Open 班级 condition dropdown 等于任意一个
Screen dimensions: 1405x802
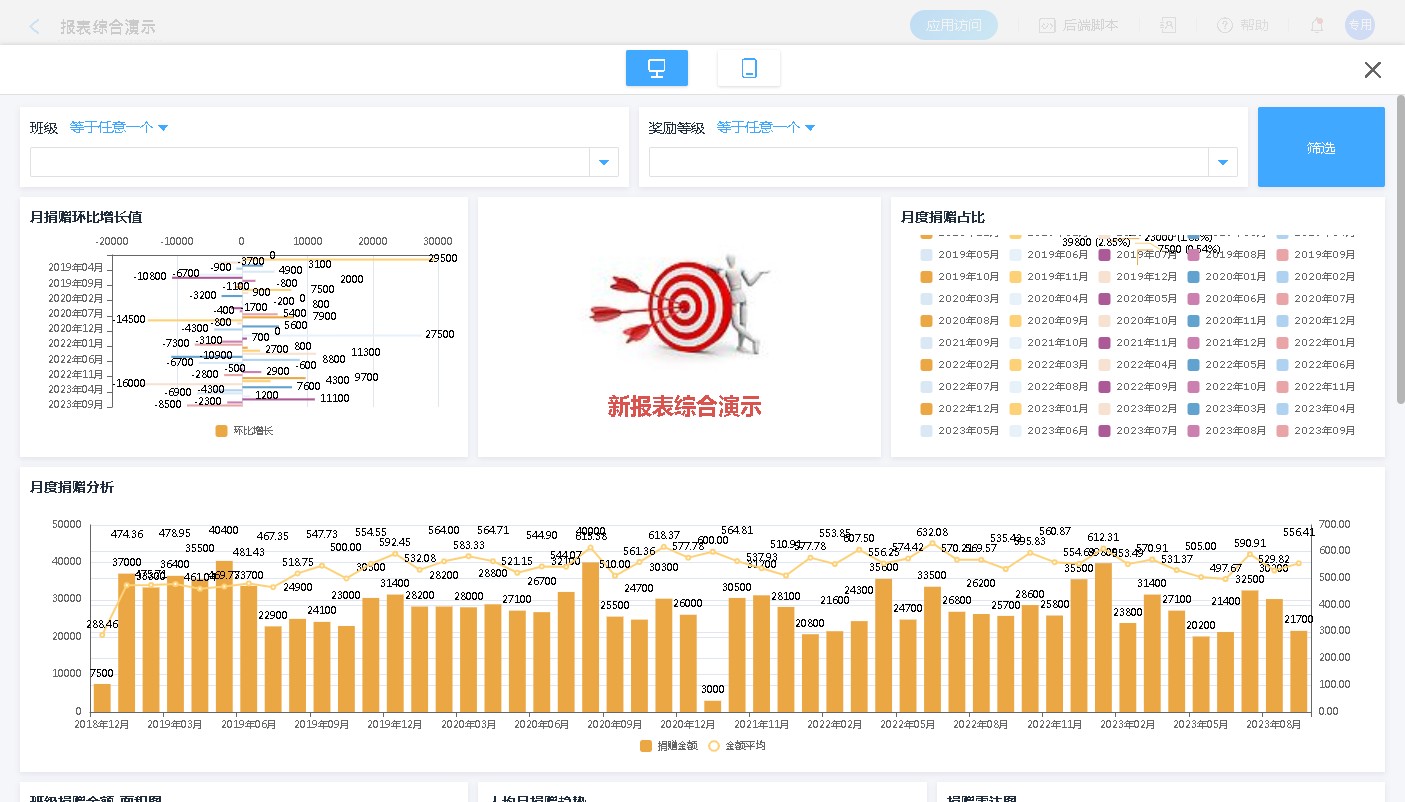point(118,128)
